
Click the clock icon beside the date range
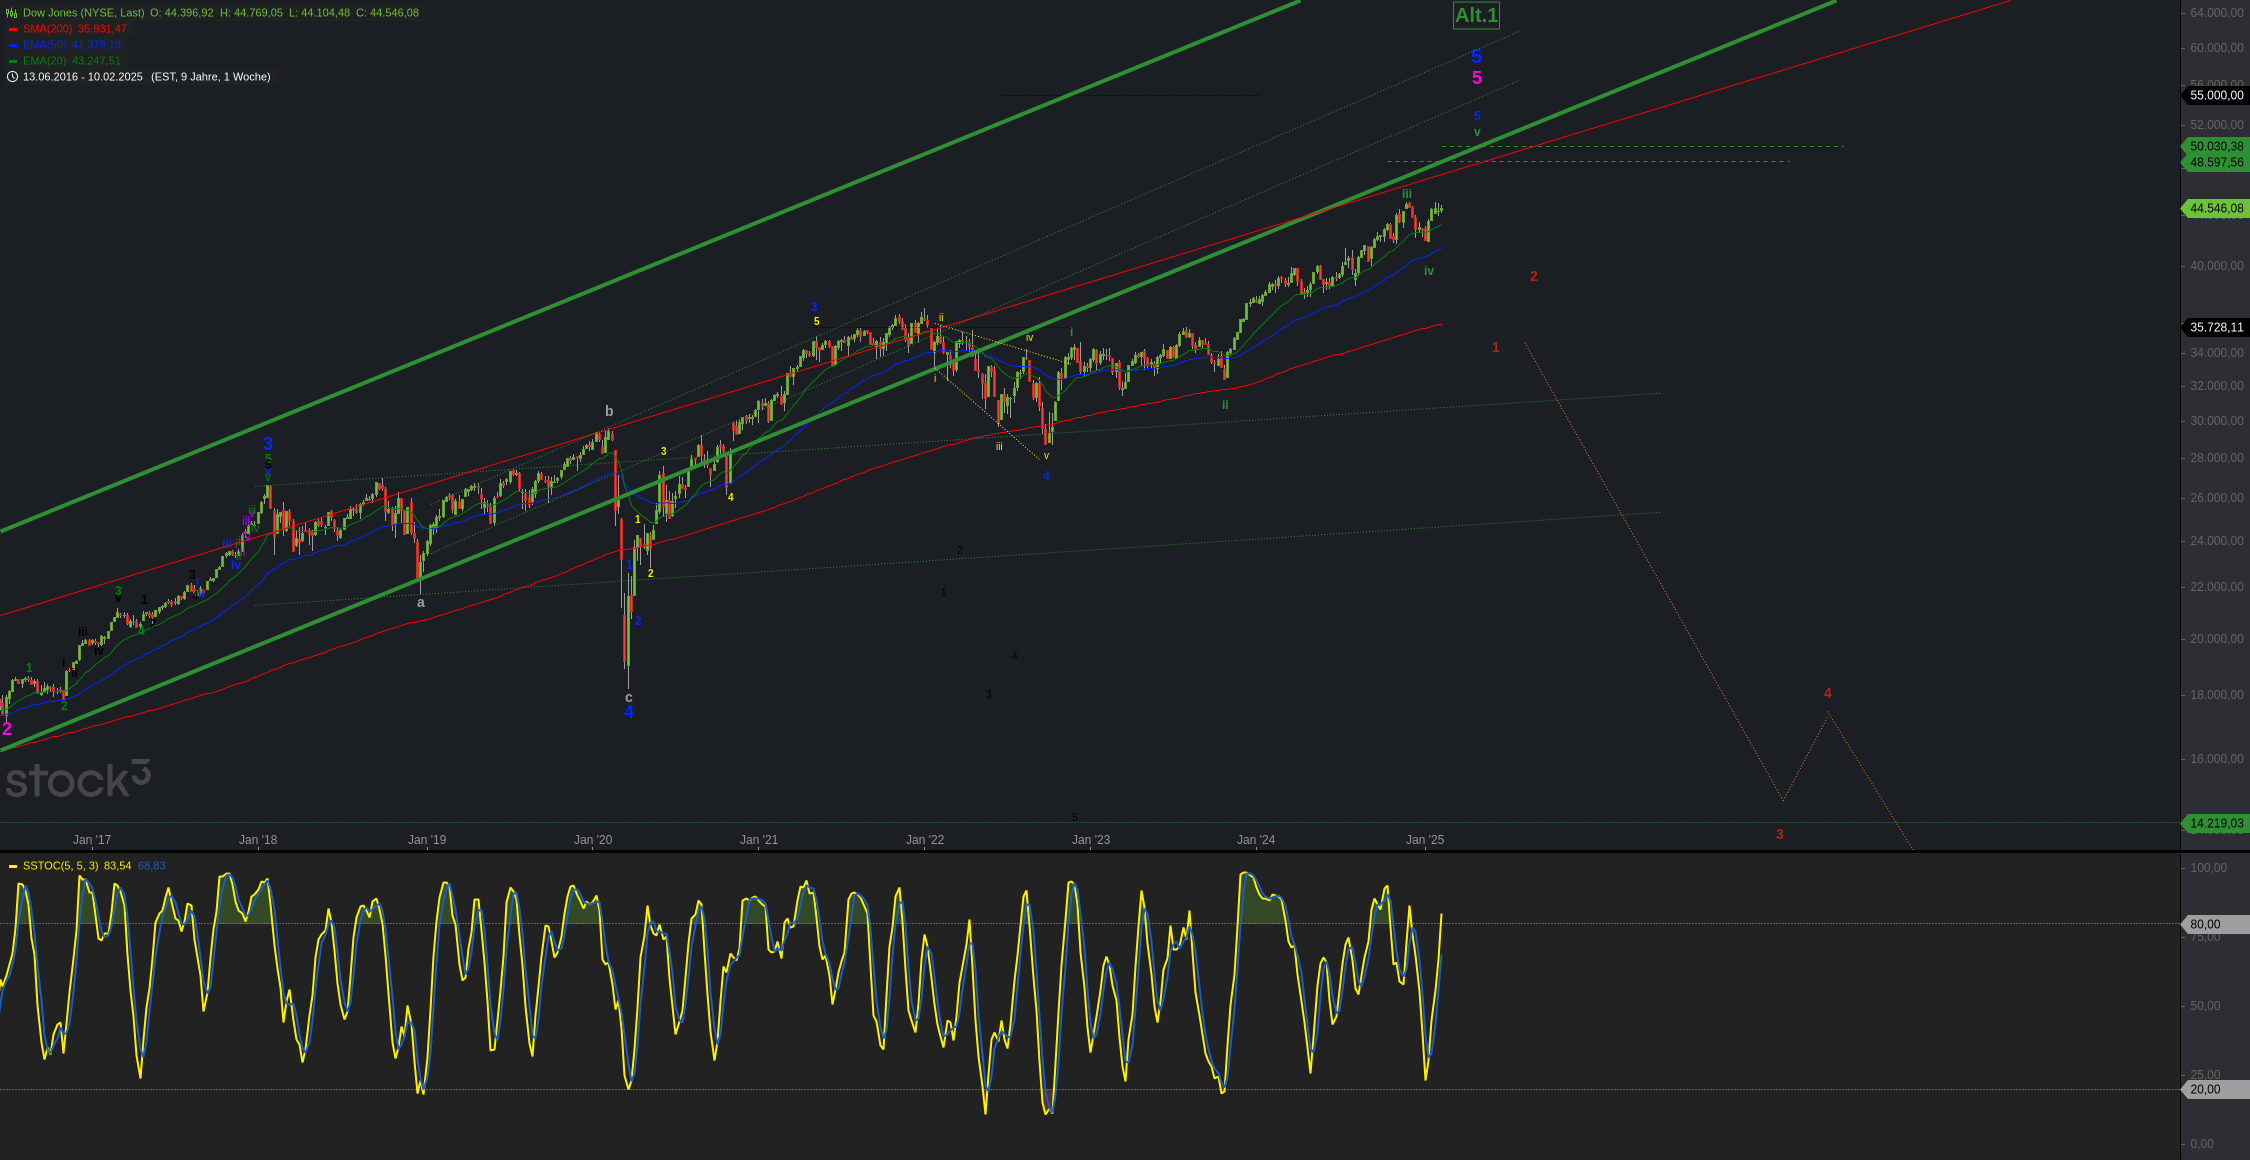tap(12, 77)
